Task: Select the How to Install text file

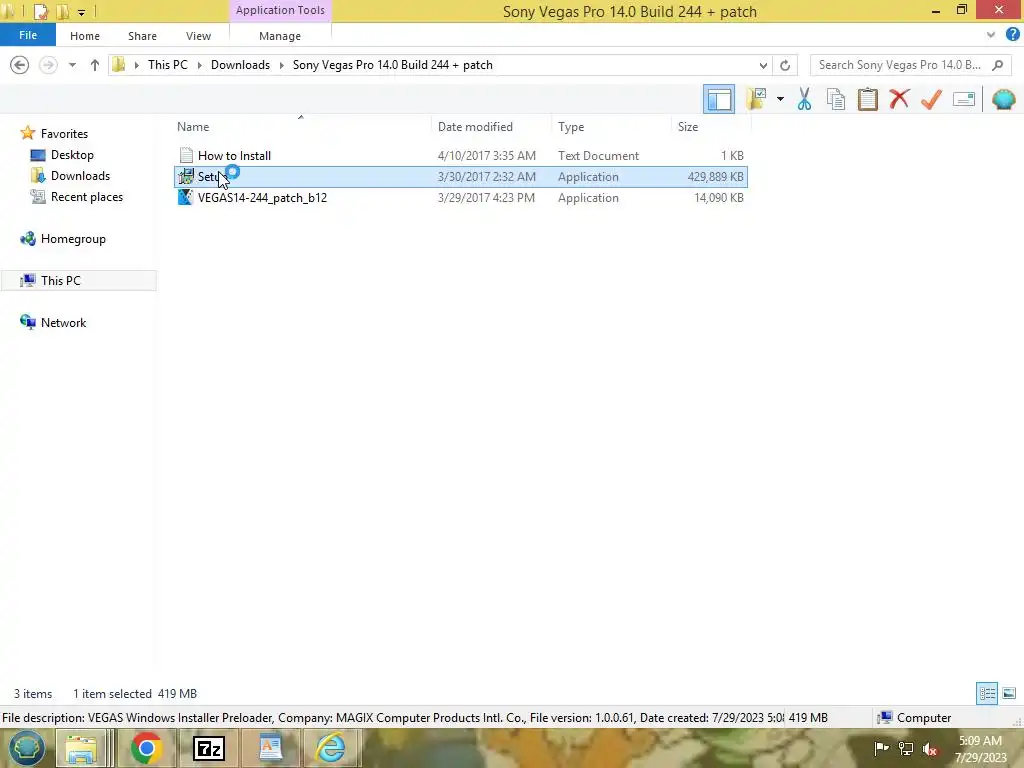Action: (461, 155)
